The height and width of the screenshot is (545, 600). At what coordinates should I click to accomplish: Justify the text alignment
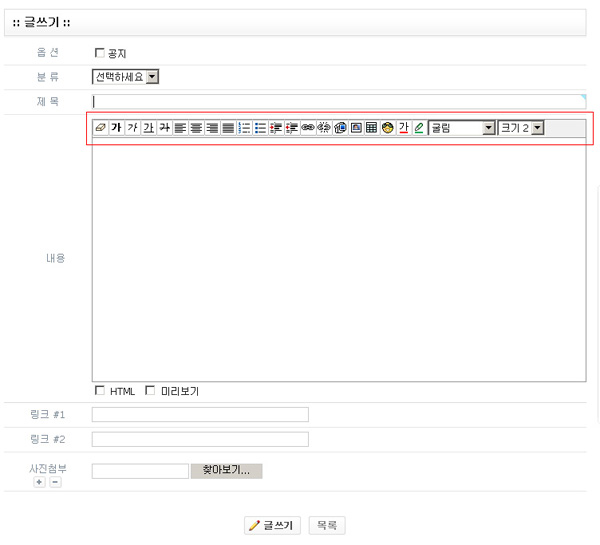tap(228, 127)
